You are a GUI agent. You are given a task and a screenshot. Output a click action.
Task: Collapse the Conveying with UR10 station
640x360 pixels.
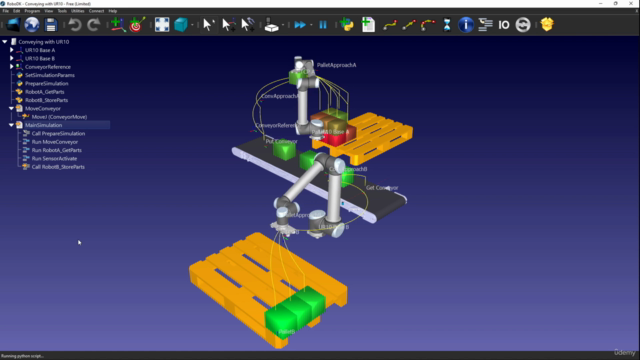5,42
